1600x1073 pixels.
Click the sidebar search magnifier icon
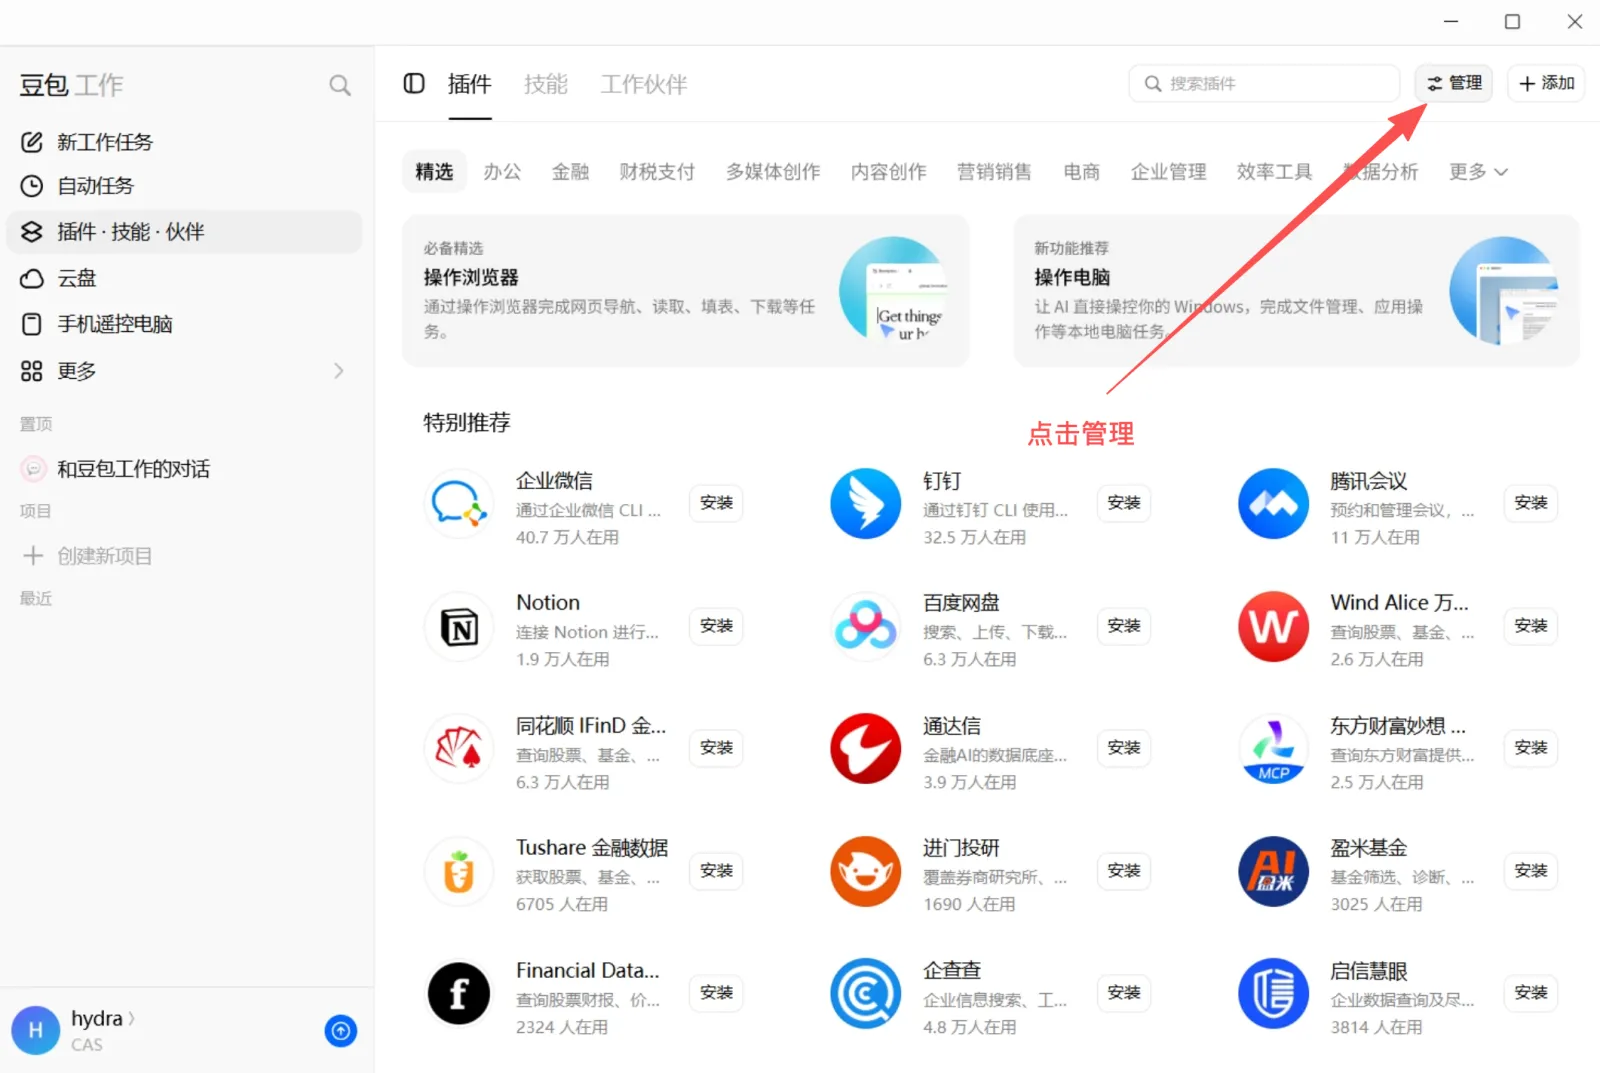coord(340,86)
